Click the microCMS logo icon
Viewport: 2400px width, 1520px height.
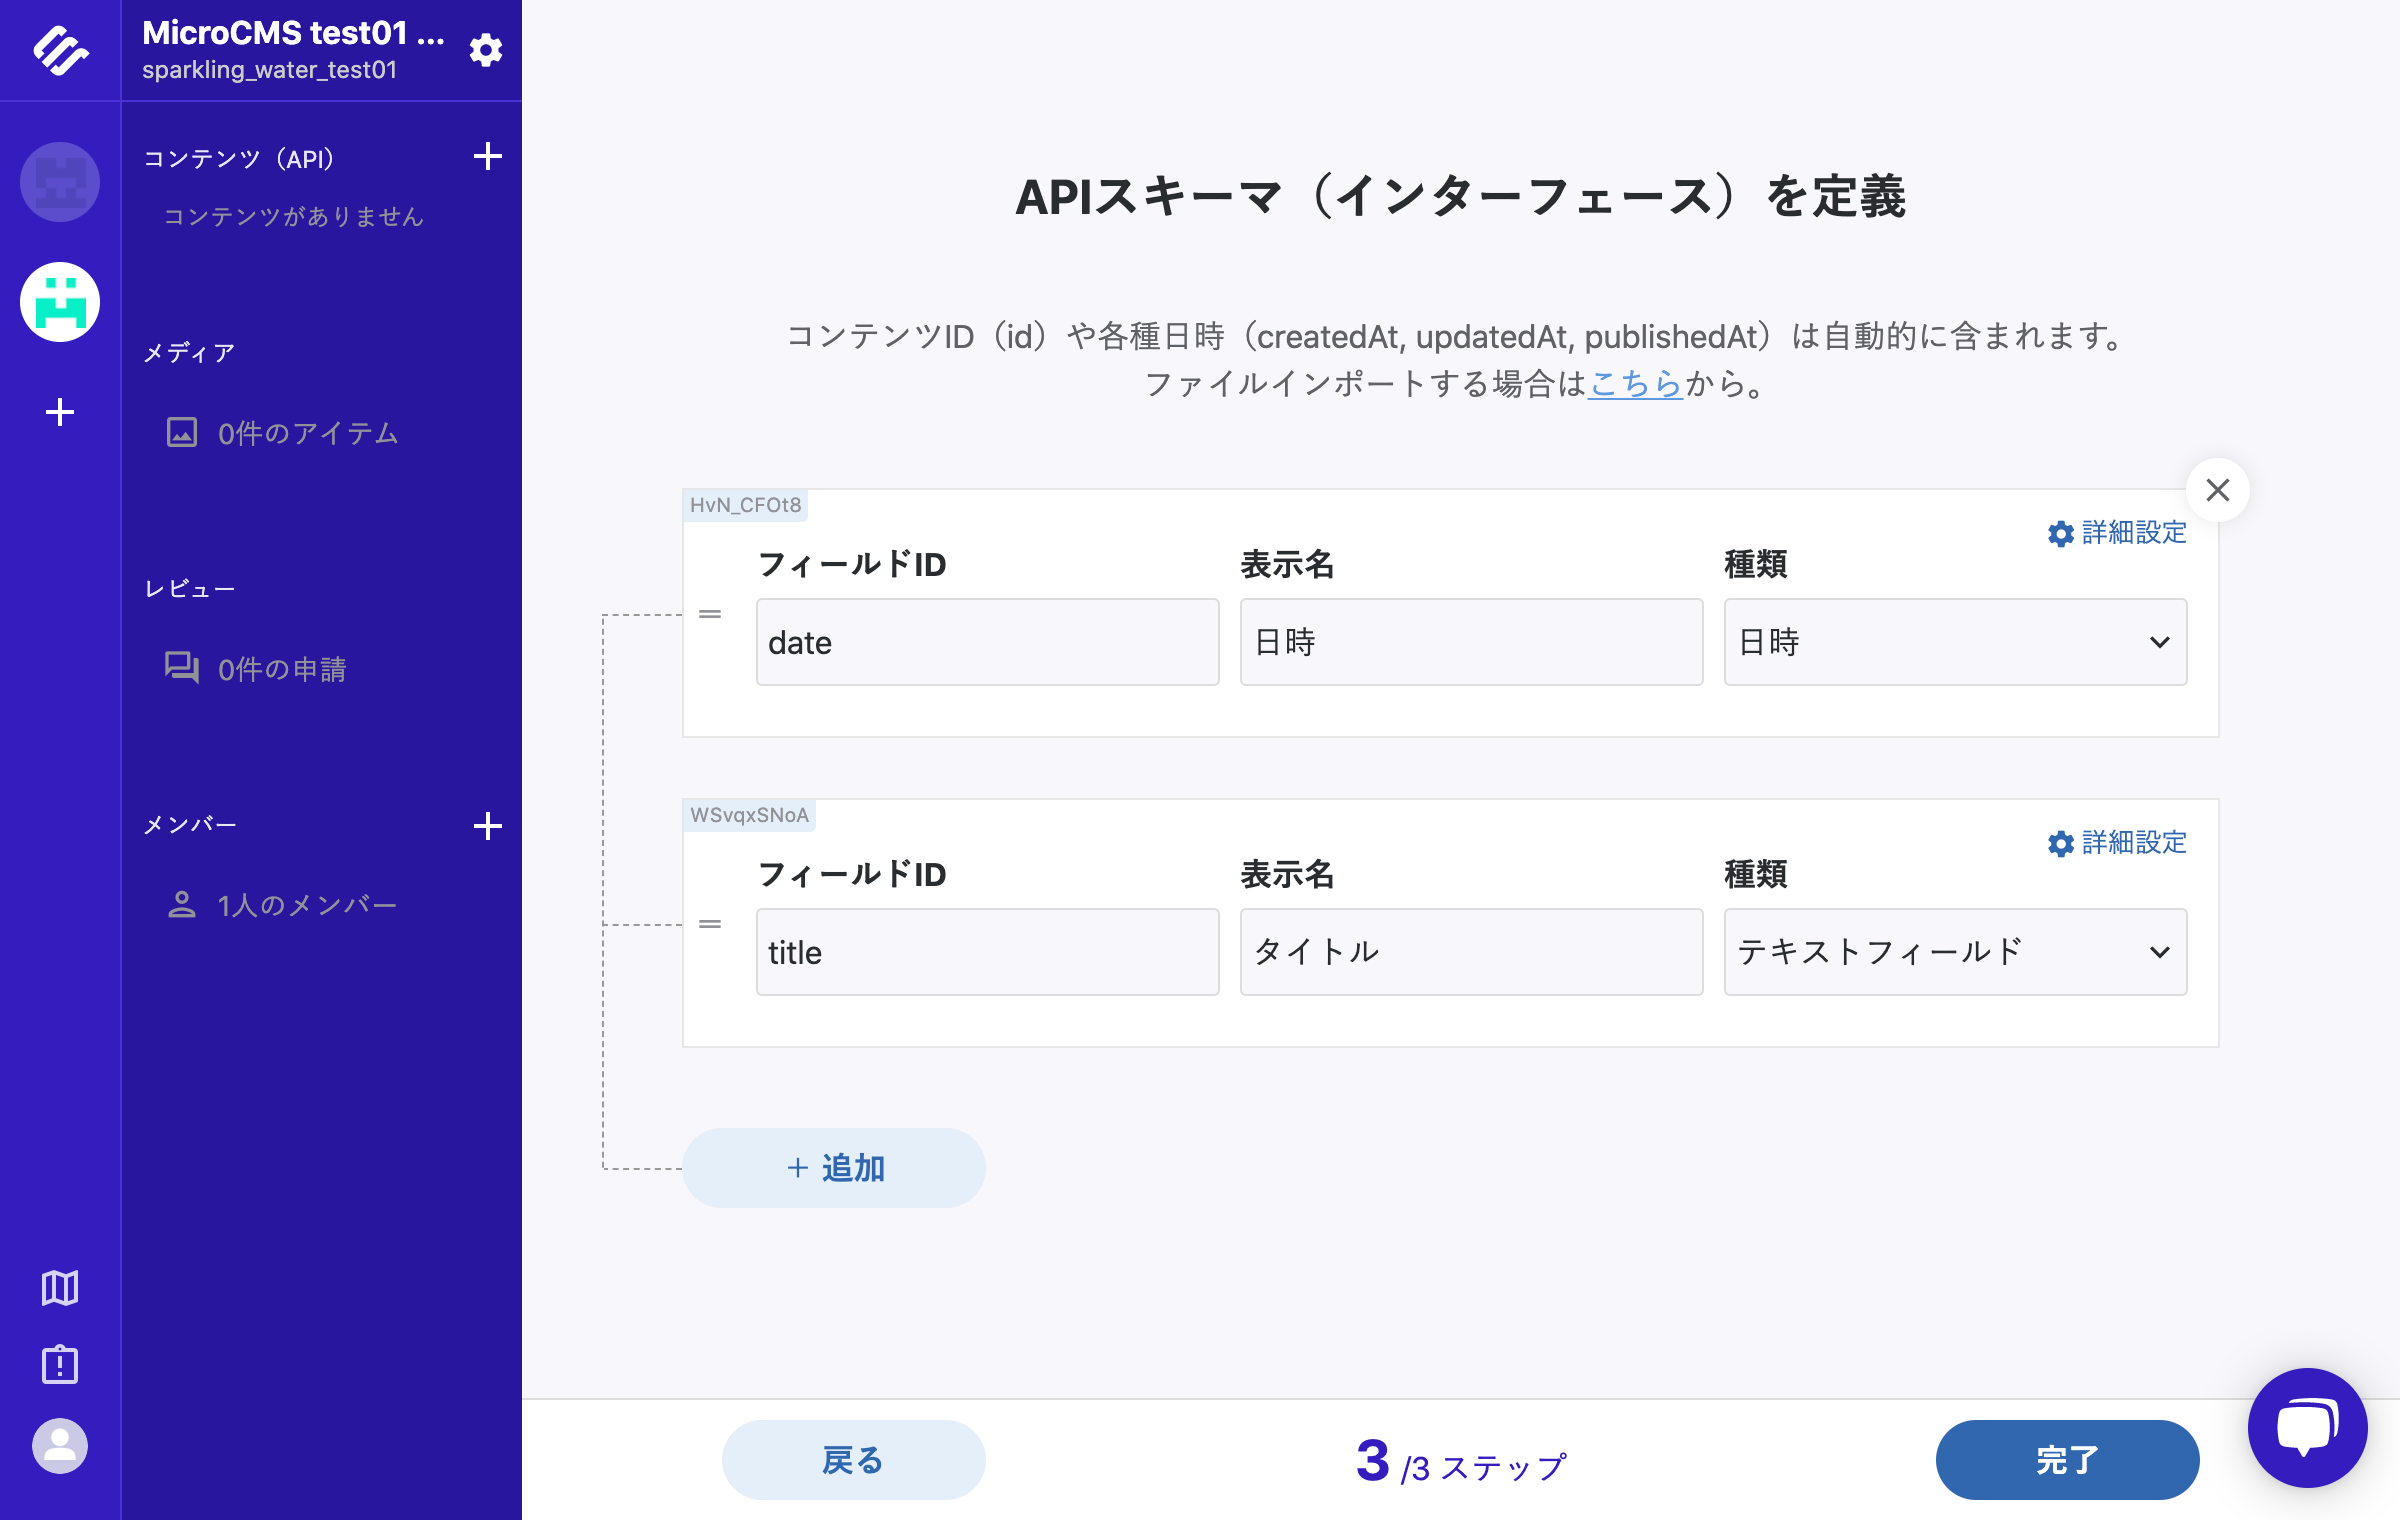pyautogui.click(x=60, y=50)
